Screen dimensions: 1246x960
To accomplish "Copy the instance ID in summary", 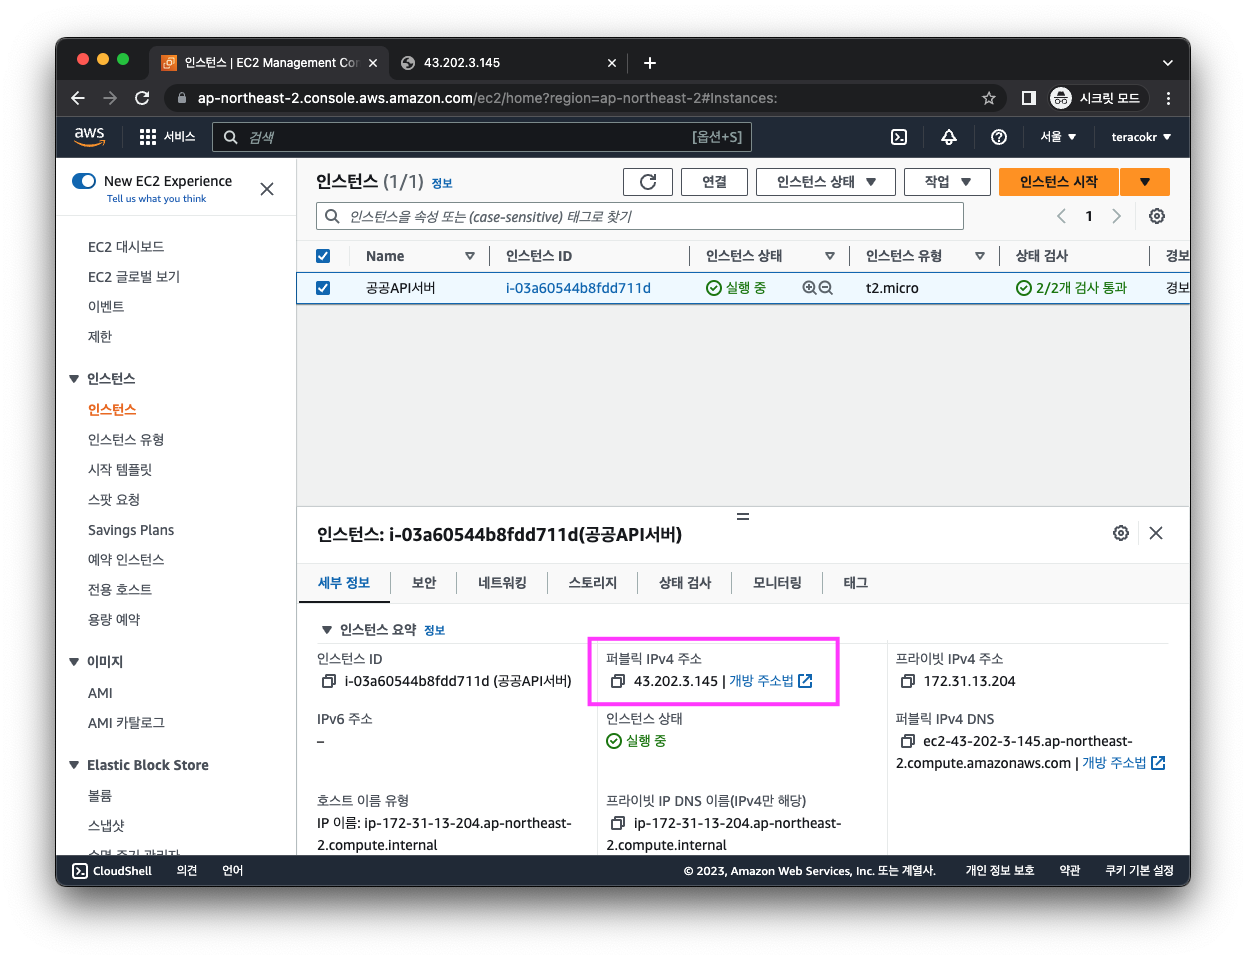I will coord(328,681).
